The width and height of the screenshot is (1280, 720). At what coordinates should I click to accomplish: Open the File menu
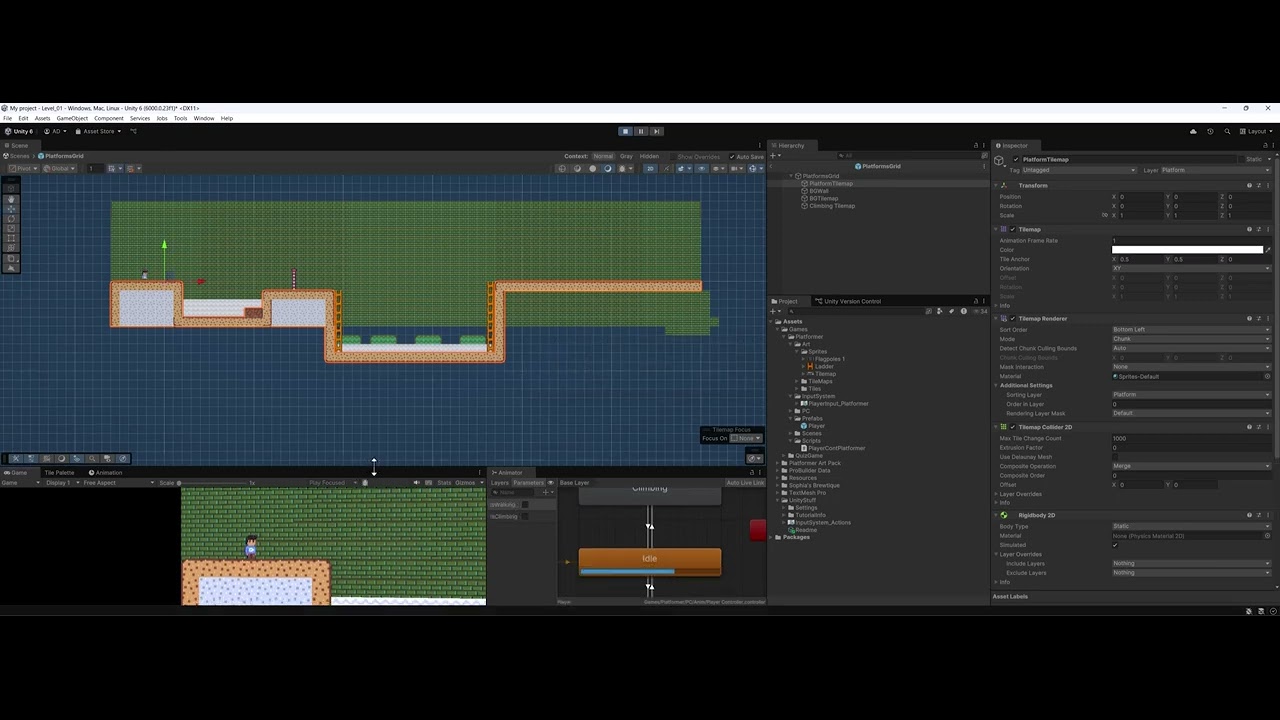pos(7,118)
